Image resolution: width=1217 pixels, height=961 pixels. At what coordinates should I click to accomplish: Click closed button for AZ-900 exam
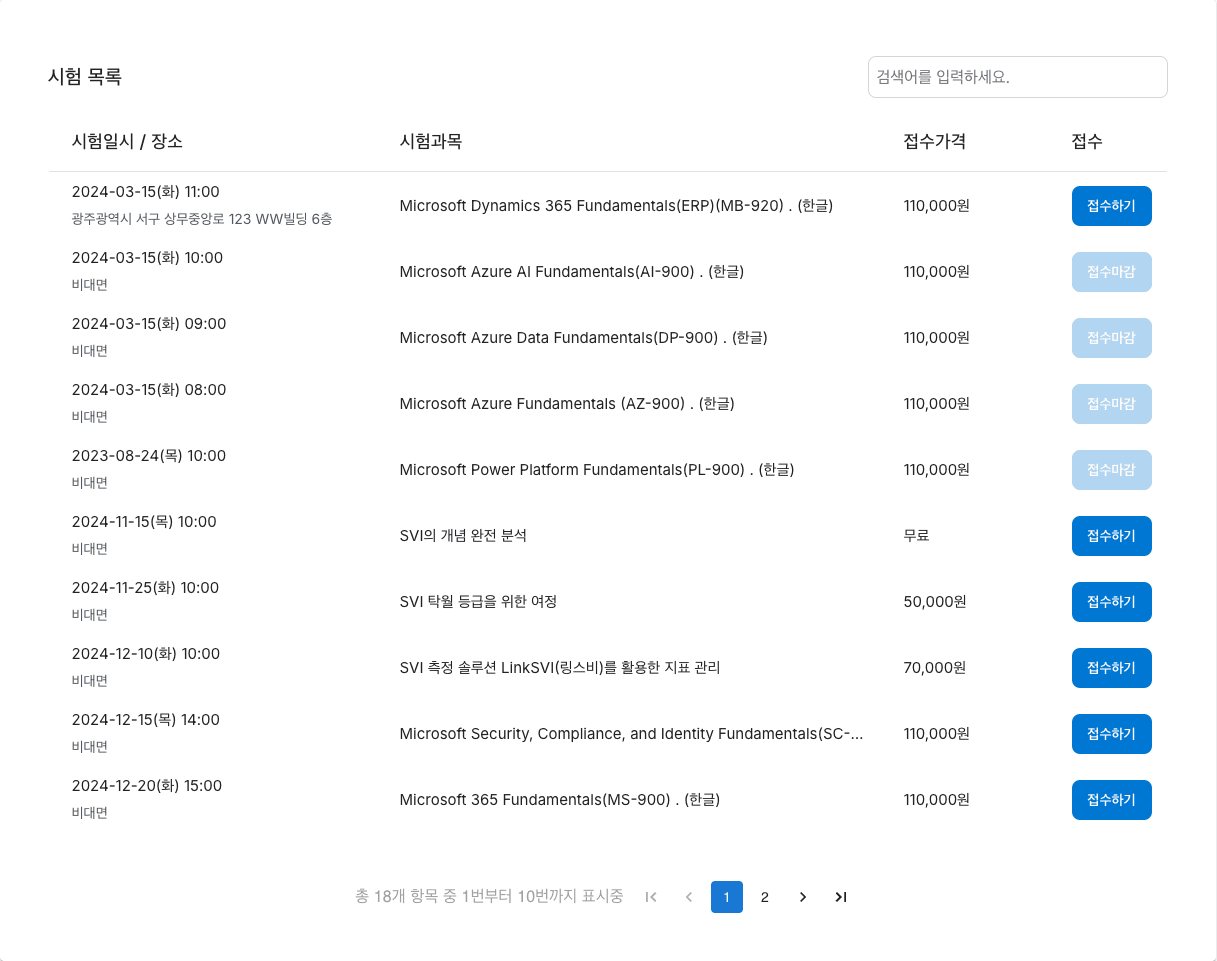point(1111,404)
